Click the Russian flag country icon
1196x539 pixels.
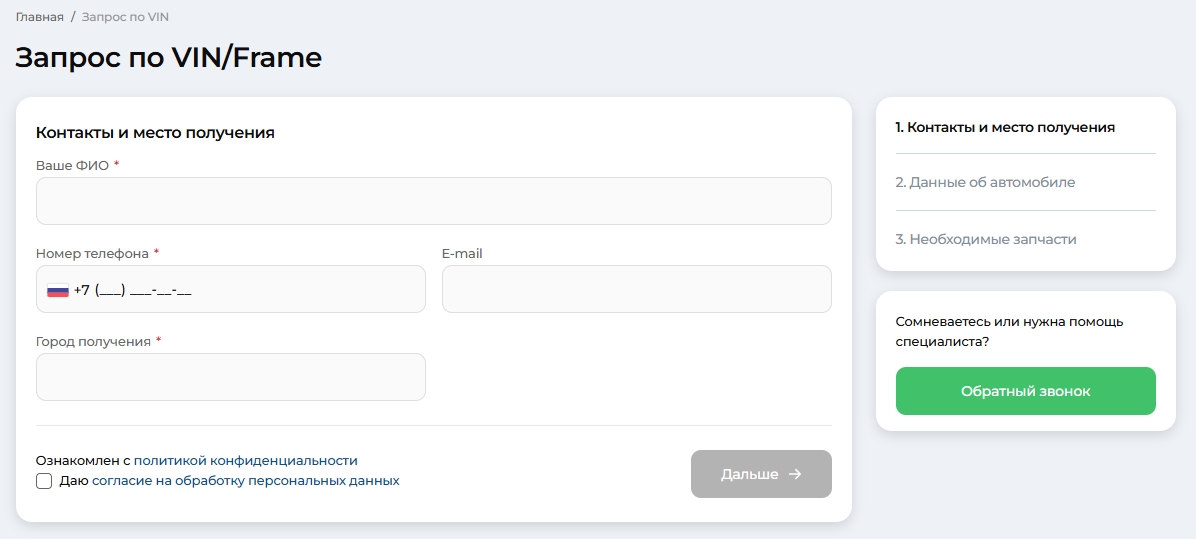(x=58, y=290)
